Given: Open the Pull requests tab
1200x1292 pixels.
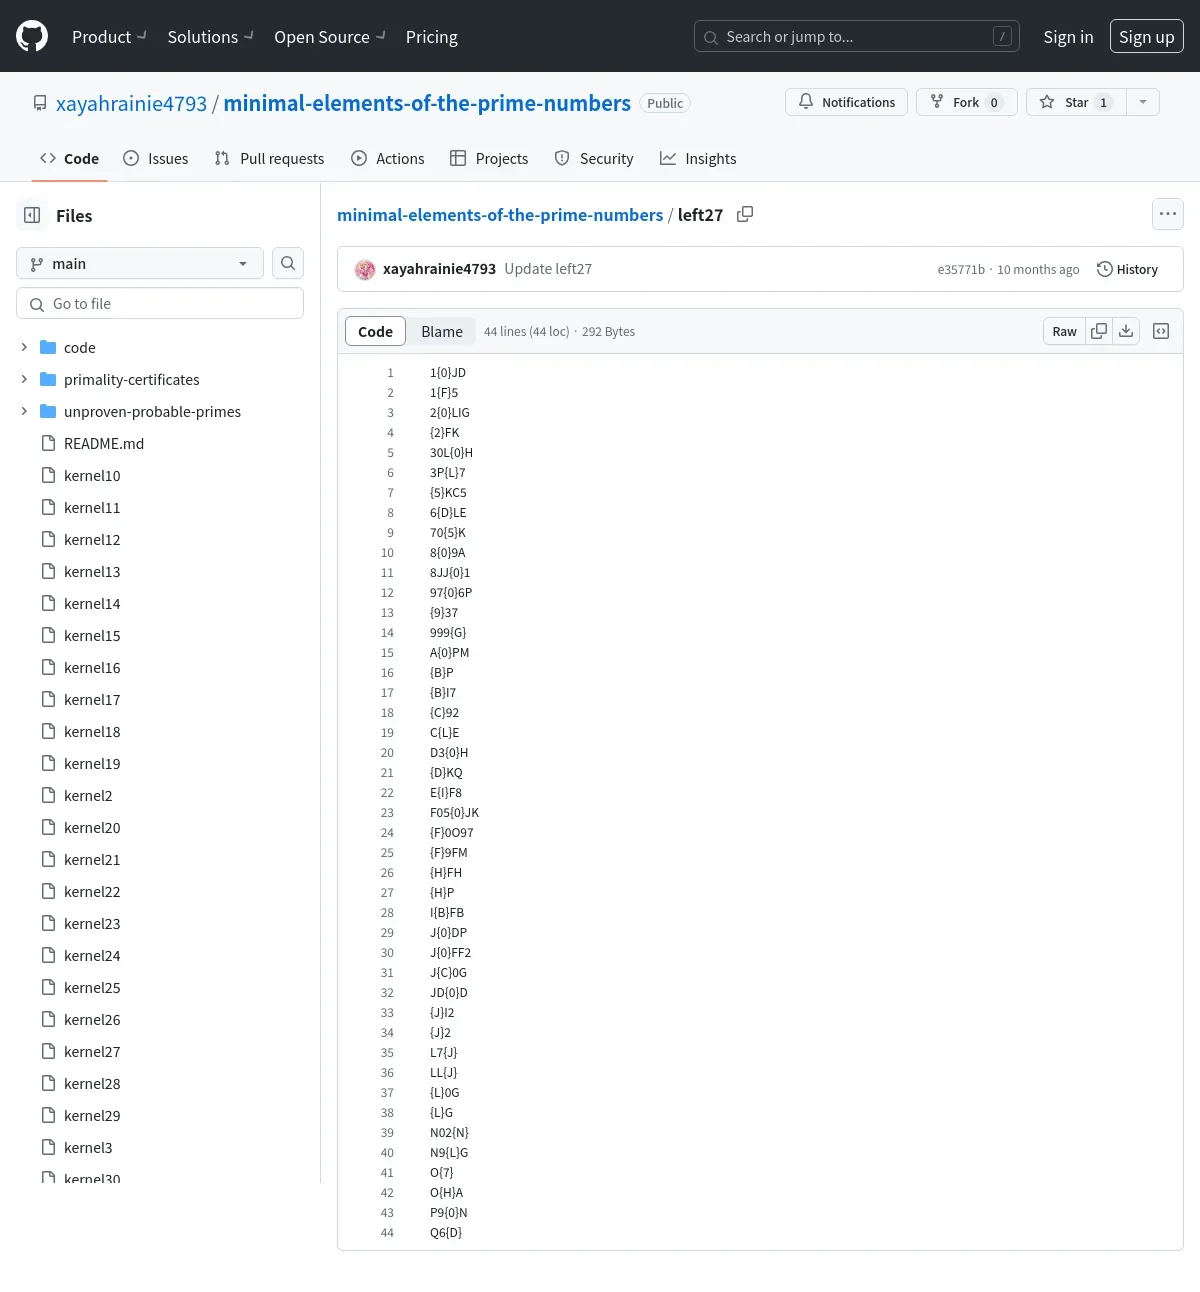Looking at the screenshot, I should pyautogui.click(x=269, y=158).
